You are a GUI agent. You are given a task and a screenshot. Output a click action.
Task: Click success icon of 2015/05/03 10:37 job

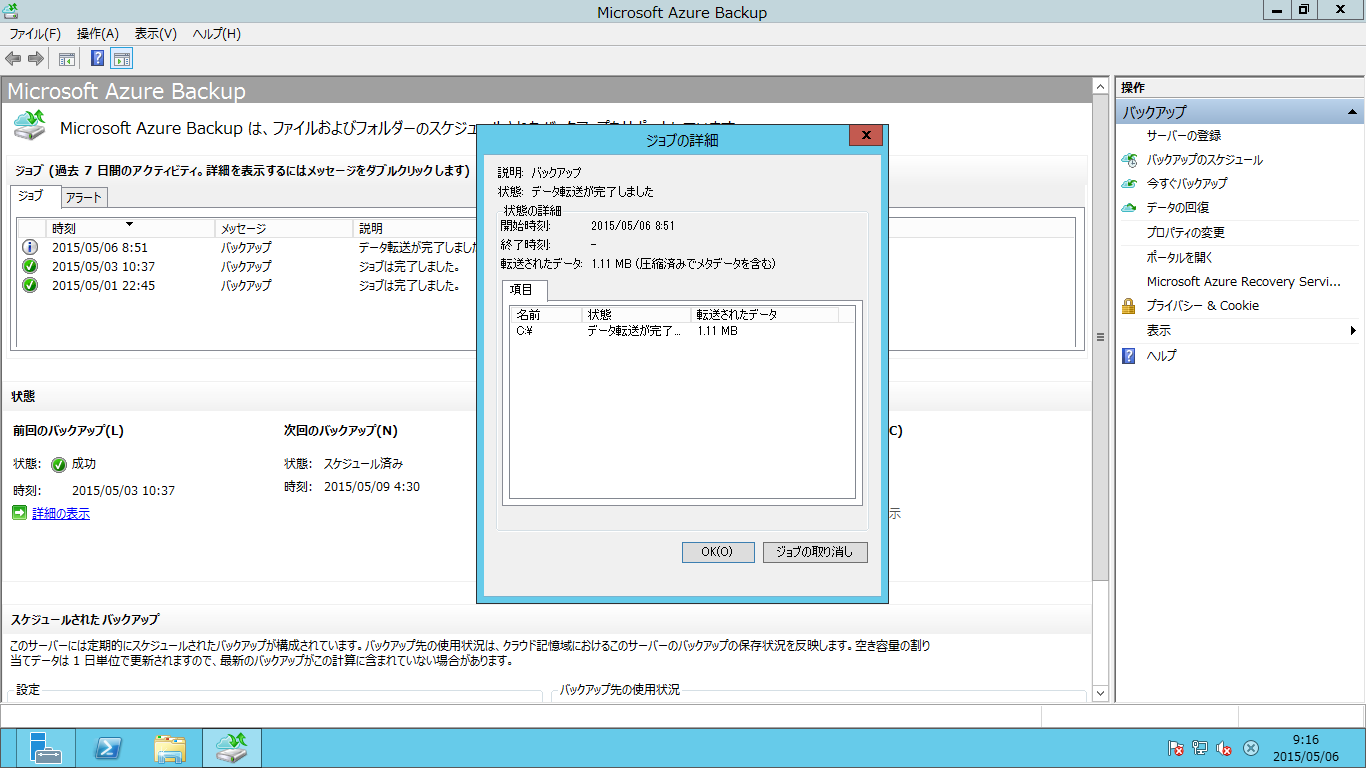30,266
